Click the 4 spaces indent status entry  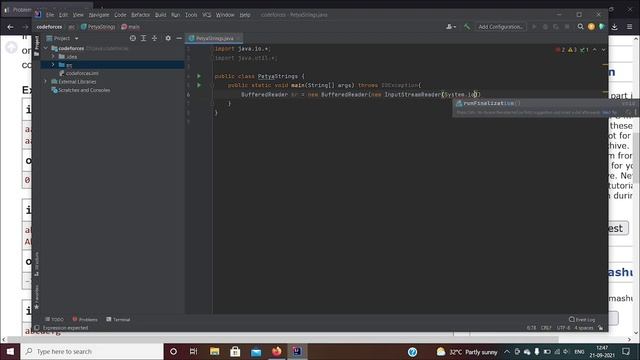[584, 327]
